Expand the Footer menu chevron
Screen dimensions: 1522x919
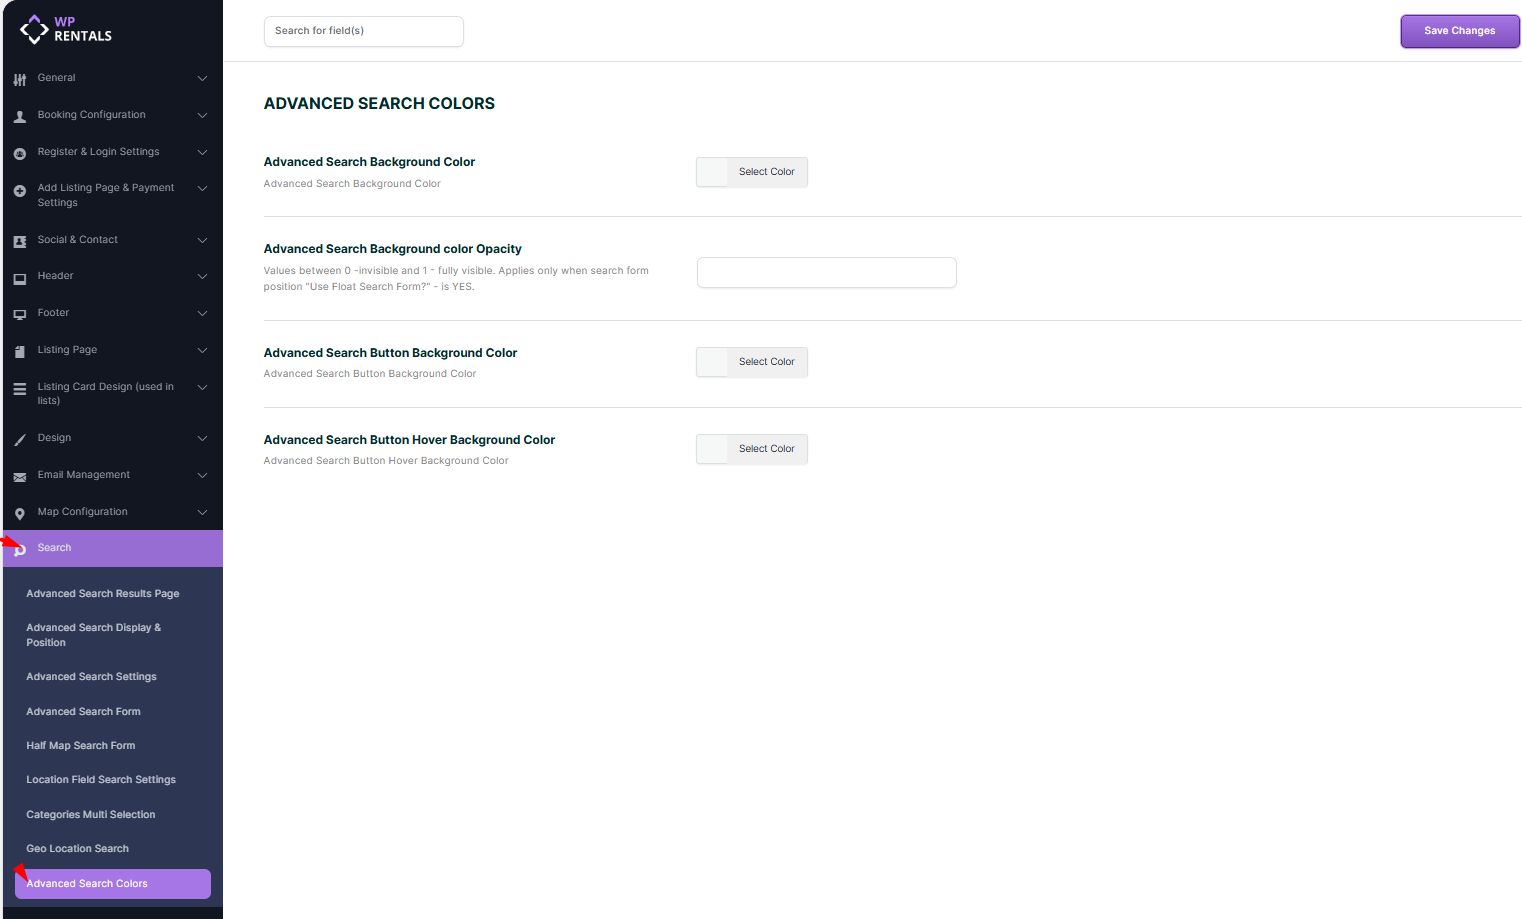[202, 313]
